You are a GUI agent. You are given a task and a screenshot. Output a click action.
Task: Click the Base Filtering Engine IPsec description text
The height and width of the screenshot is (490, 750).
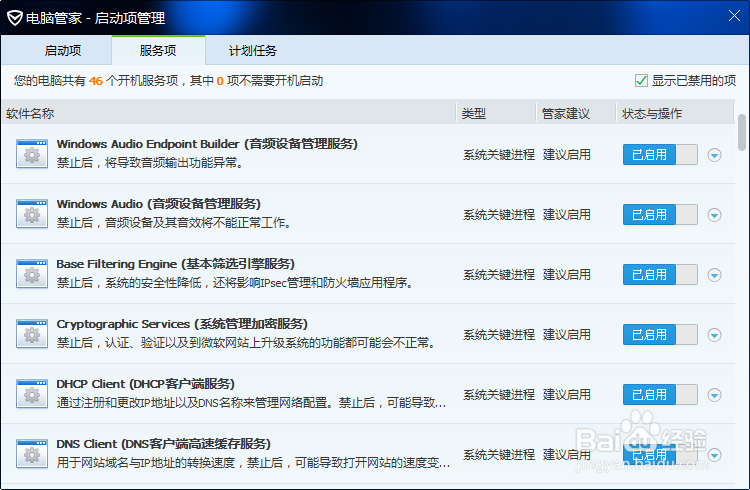[235, 283]
